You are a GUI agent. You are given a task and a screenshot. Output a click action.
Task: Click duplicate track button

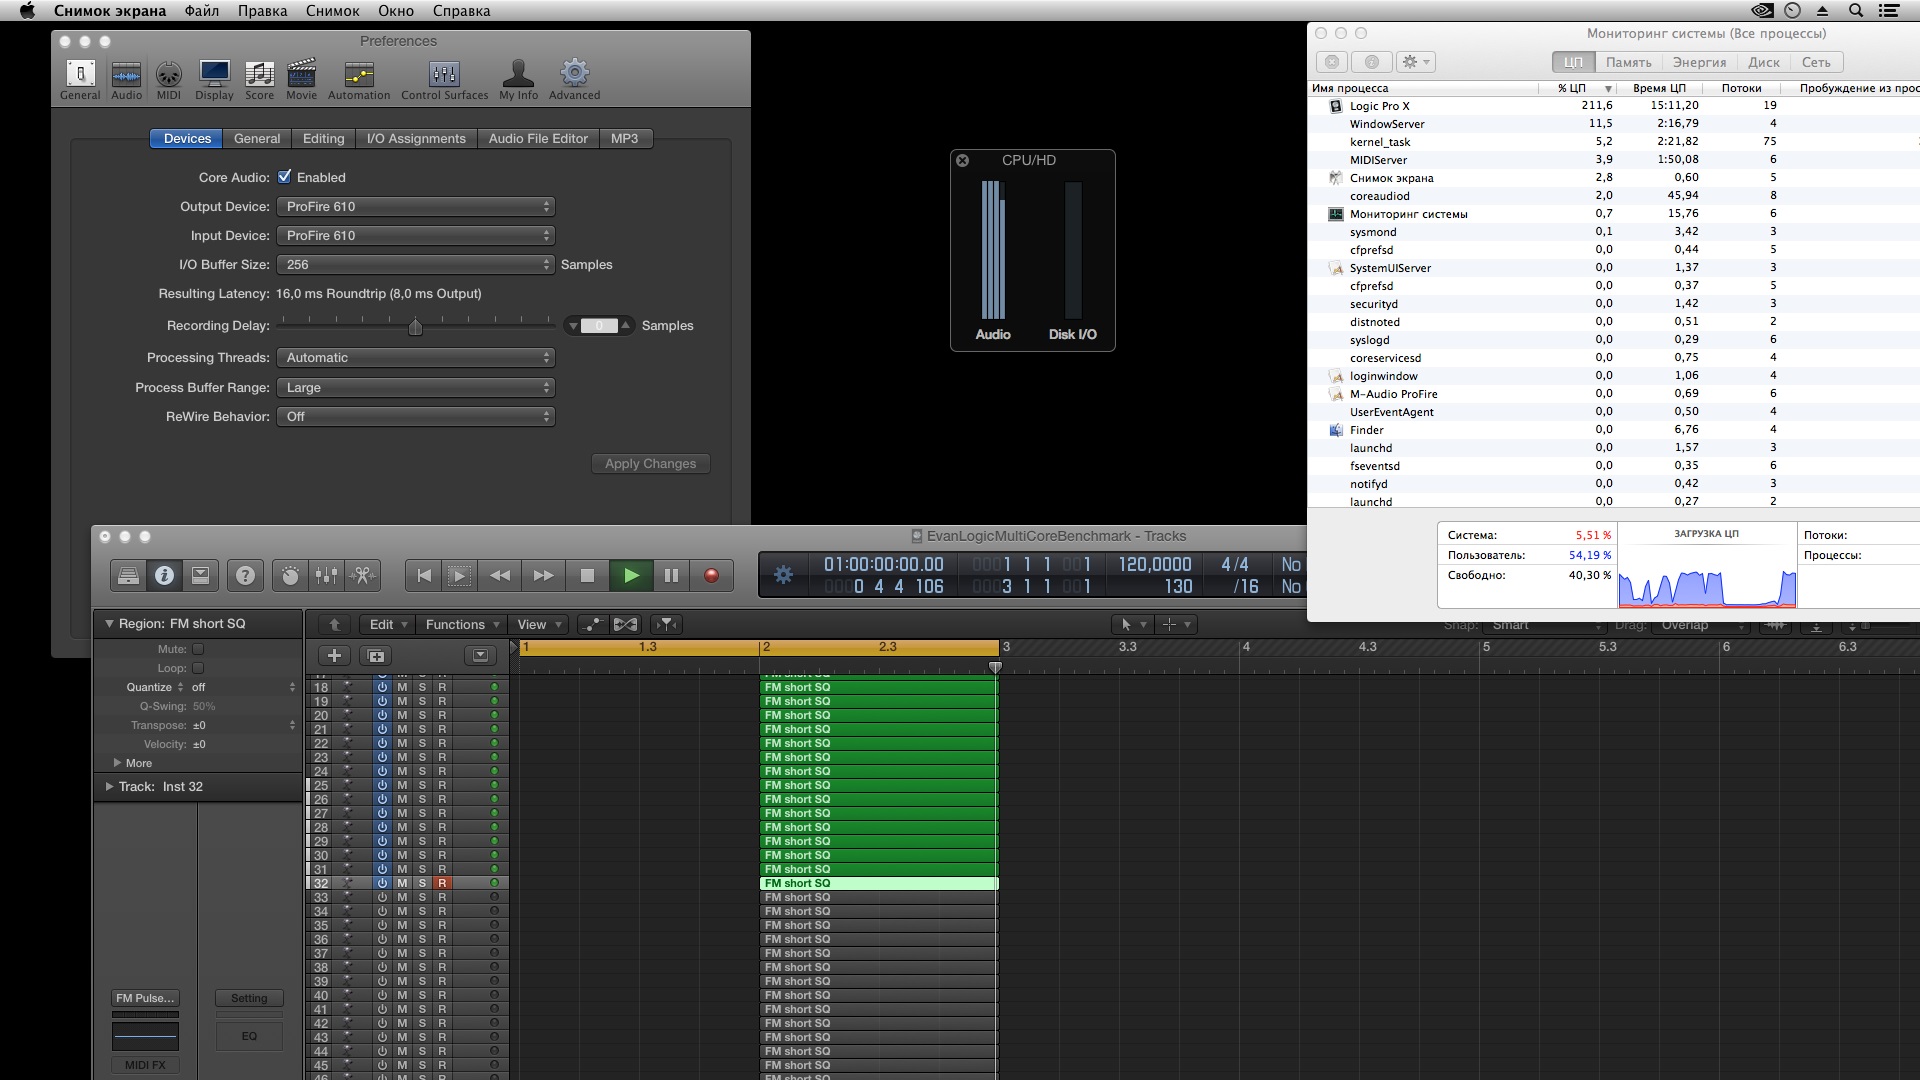tap(376, 656)
